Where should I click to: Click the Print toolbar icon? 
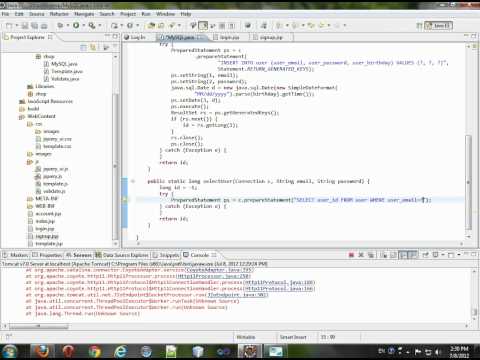(44, 26)
